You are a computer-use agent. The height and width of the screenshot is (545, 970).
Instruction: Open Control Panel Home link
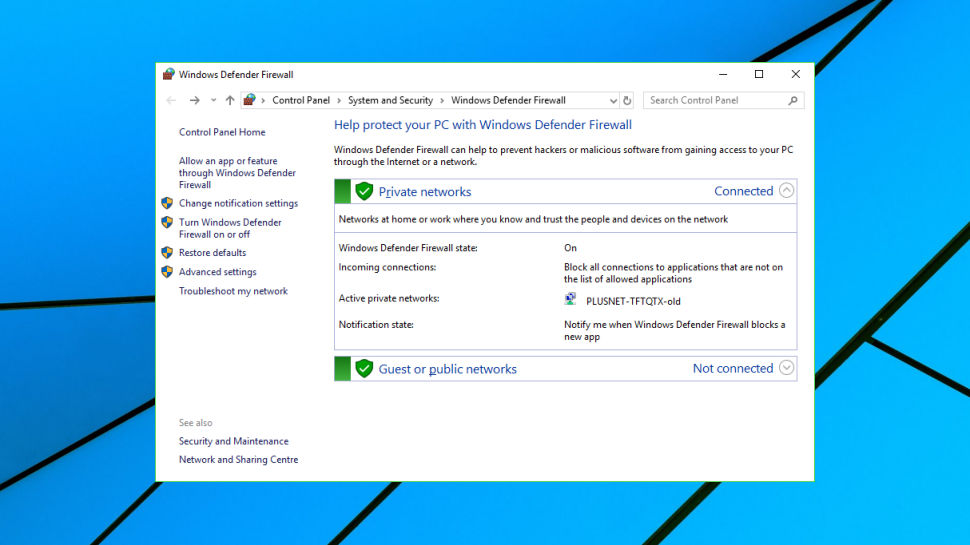222,132
